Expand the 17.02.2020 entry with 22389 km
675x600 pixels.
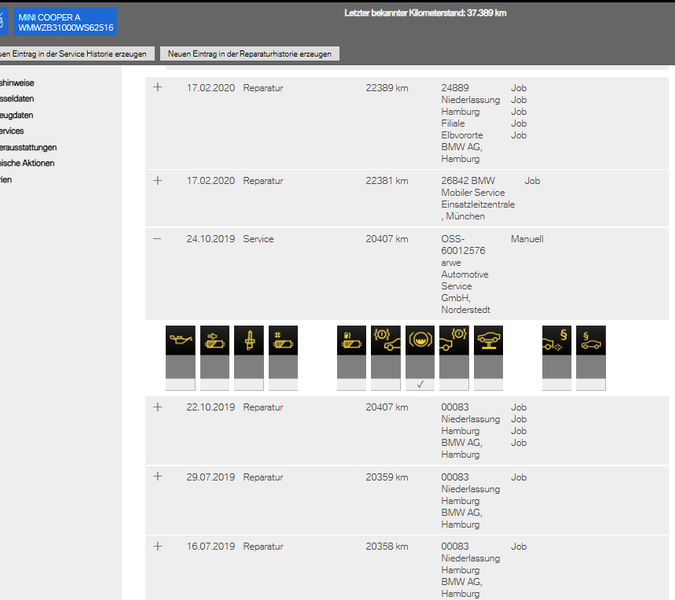(158, 87)
